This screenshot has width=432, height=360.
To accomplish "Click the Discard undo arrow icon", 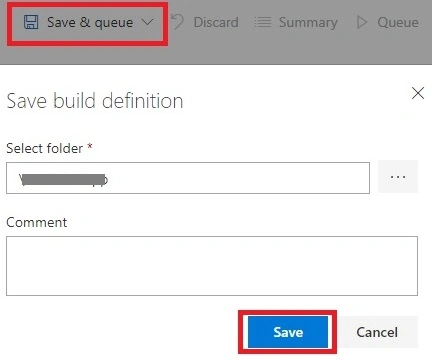I will [x=178, y=22].
